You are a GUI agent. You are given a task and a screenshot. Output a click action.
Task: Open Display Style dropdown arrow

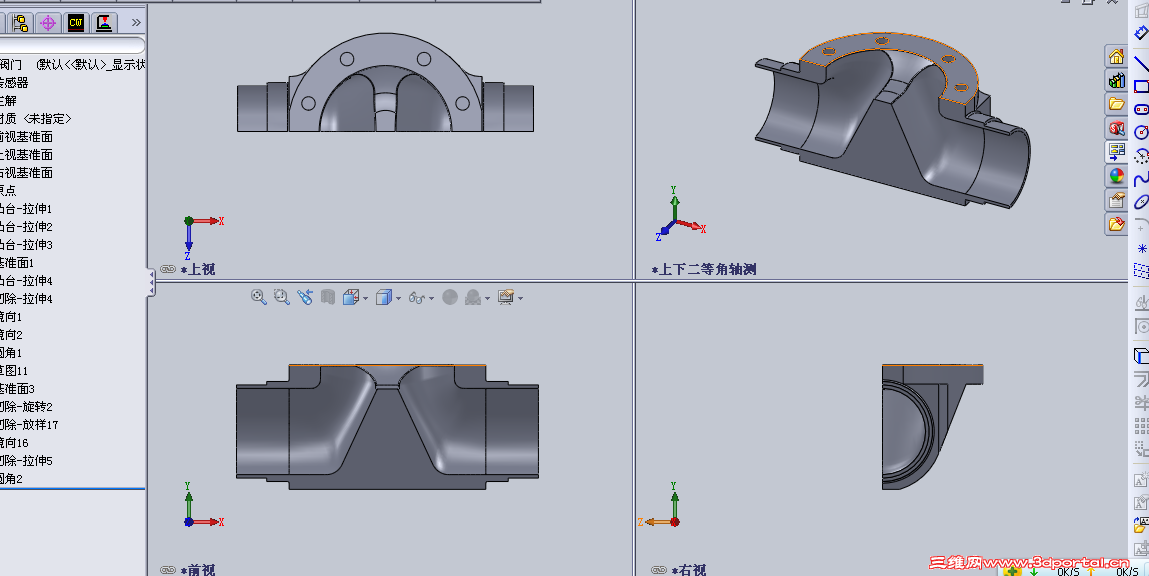[x=398, y=298]
